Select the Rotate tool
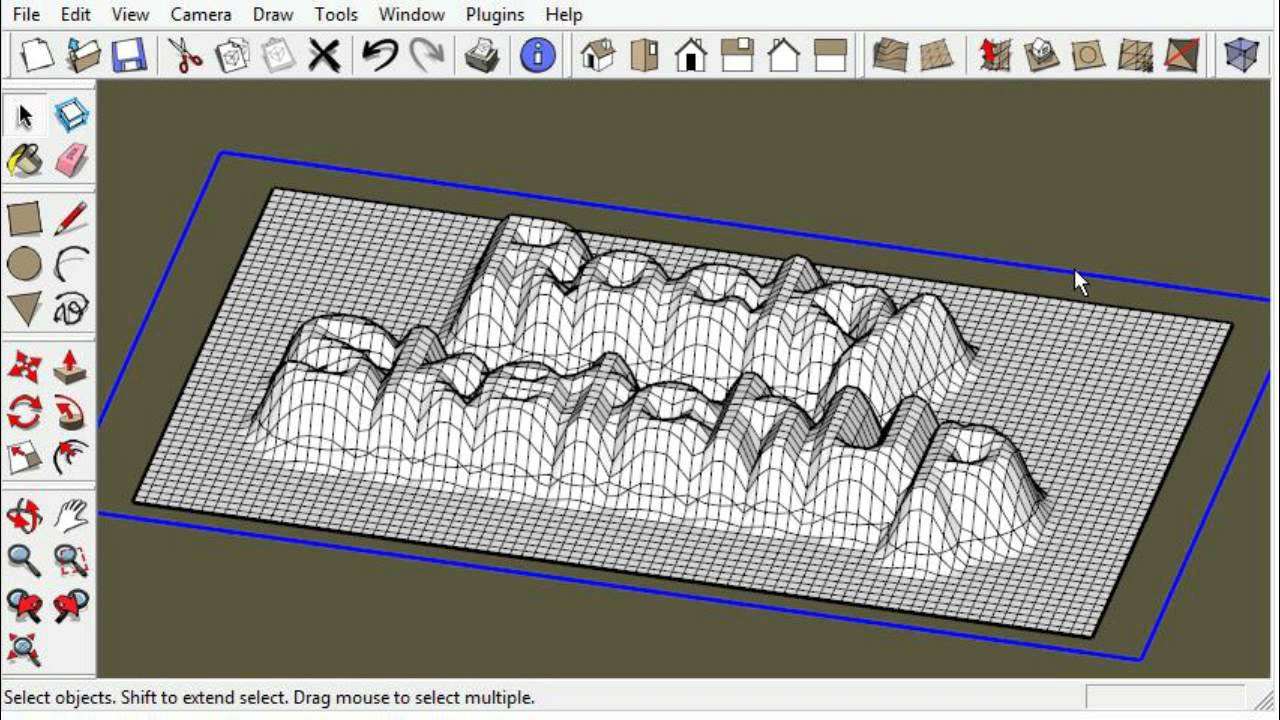The image size is (1280, 720). click(25, 412)
